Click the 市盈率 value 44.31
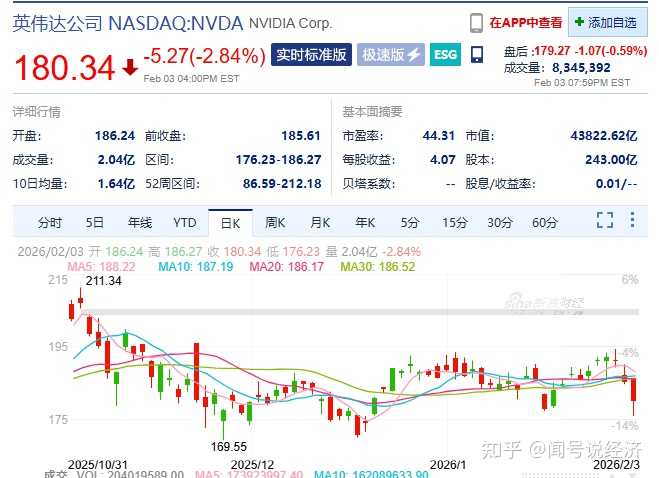 (x=439, y=136)
